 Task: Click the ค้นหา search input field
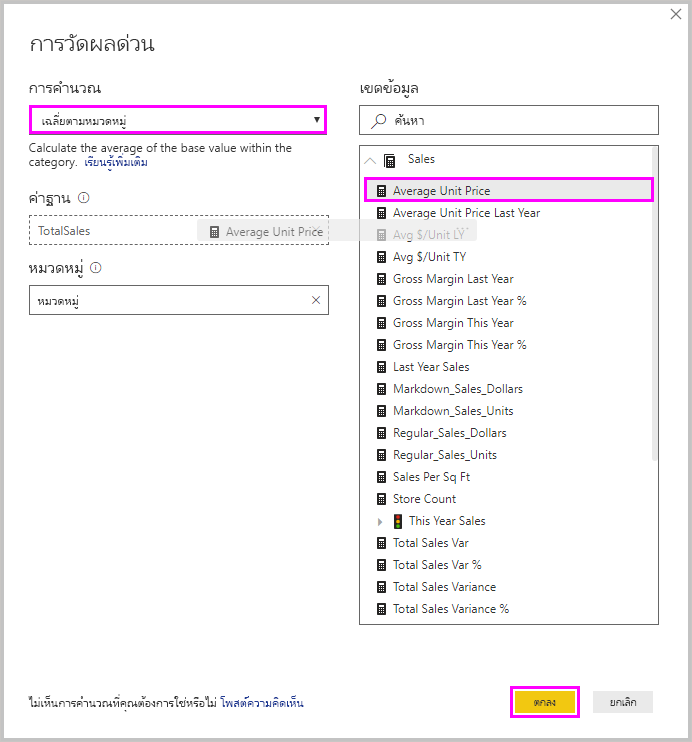(x=509, y=120)
